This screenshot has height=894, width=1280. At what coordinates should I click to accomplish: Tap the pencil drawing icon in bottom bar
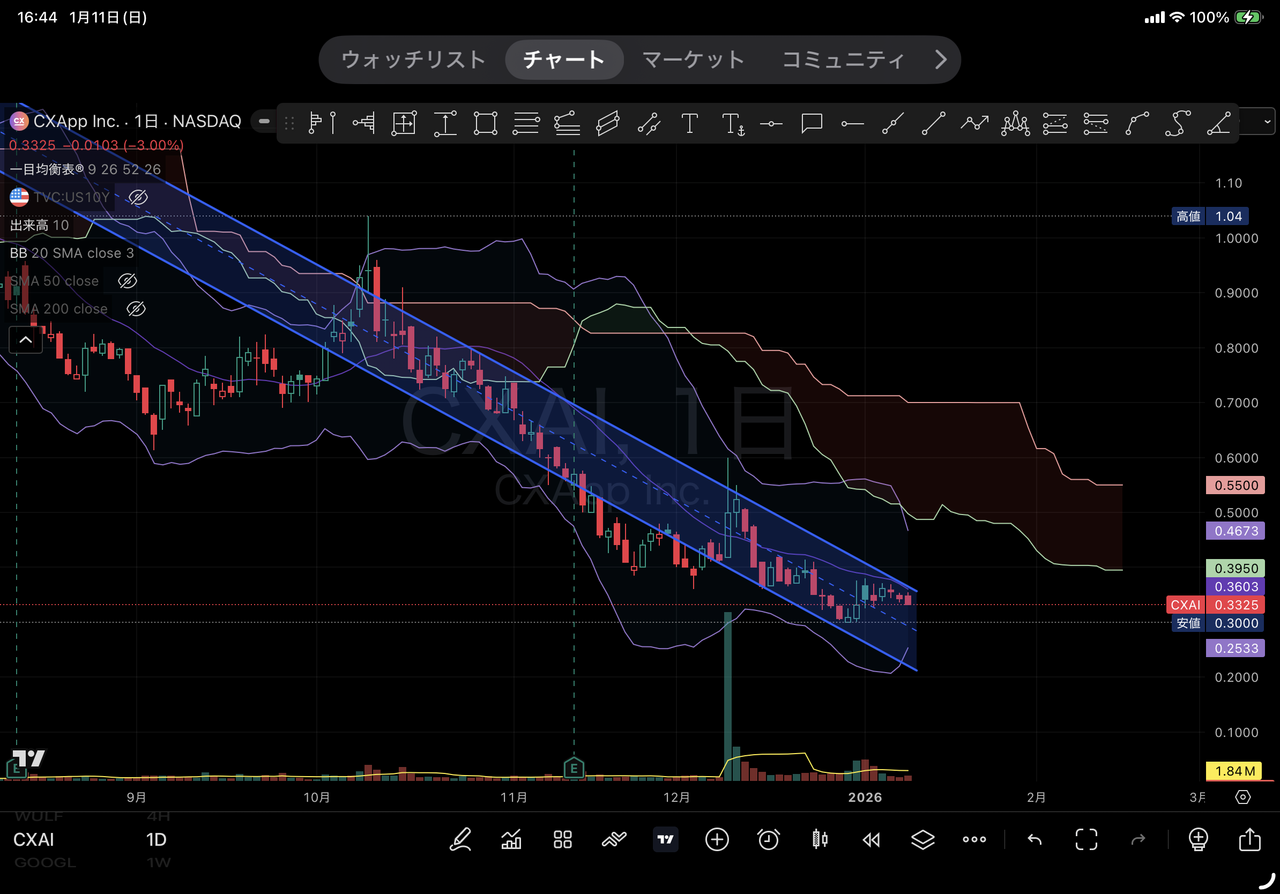[x=460, y=840]
